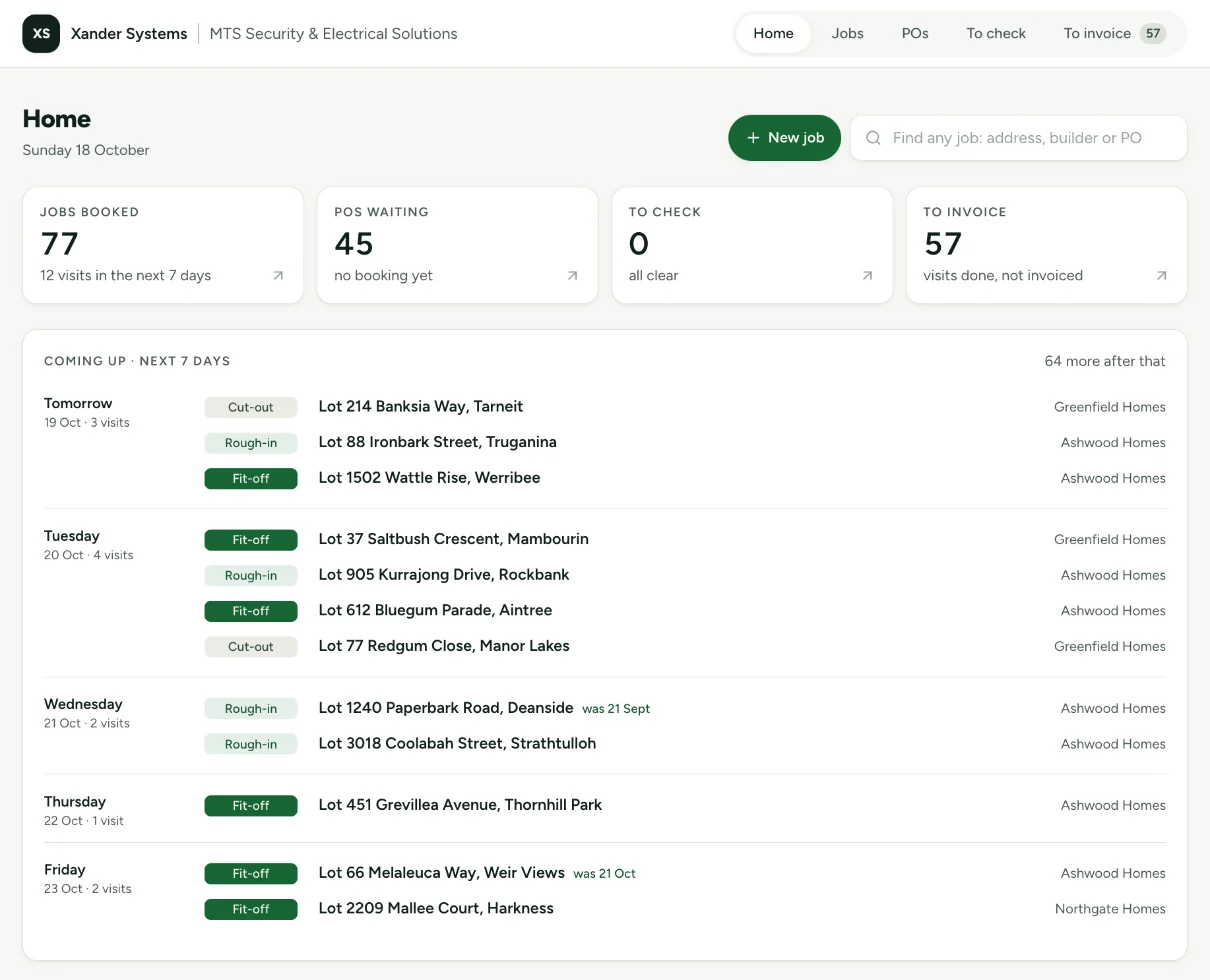
Task: Click the 'was 21 Oct' note
Action: [604, 874]
